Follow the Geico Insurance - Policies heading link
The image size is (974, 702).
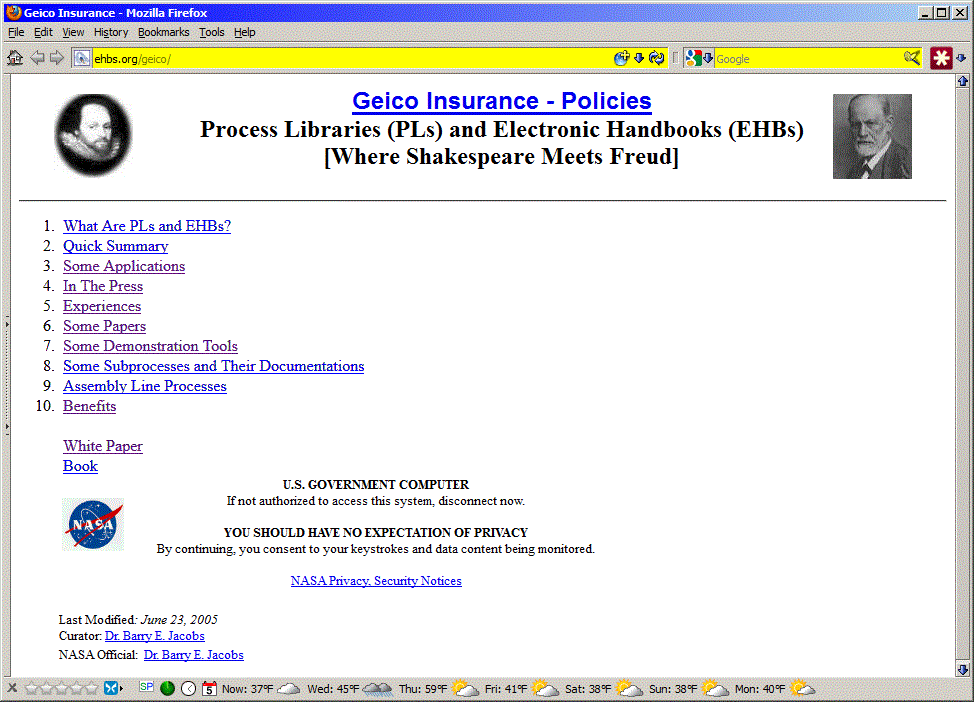pyautogui.click(x=502, y=101)
